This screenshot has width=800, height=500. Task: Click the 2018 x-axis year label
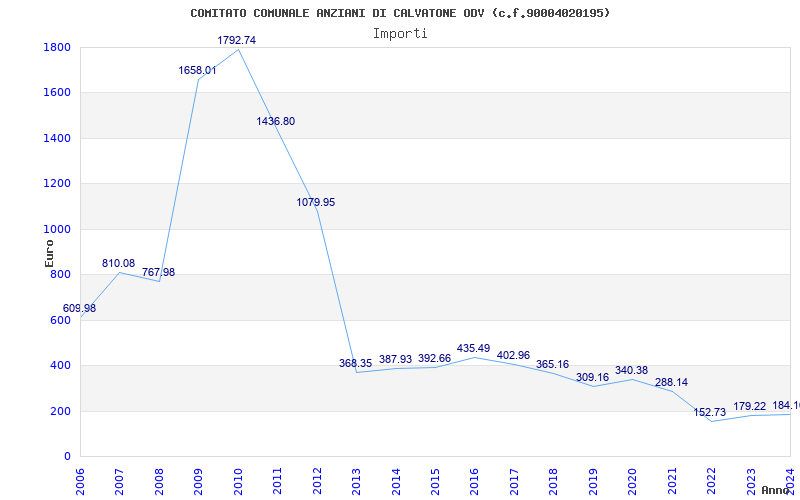click(554, 481)
